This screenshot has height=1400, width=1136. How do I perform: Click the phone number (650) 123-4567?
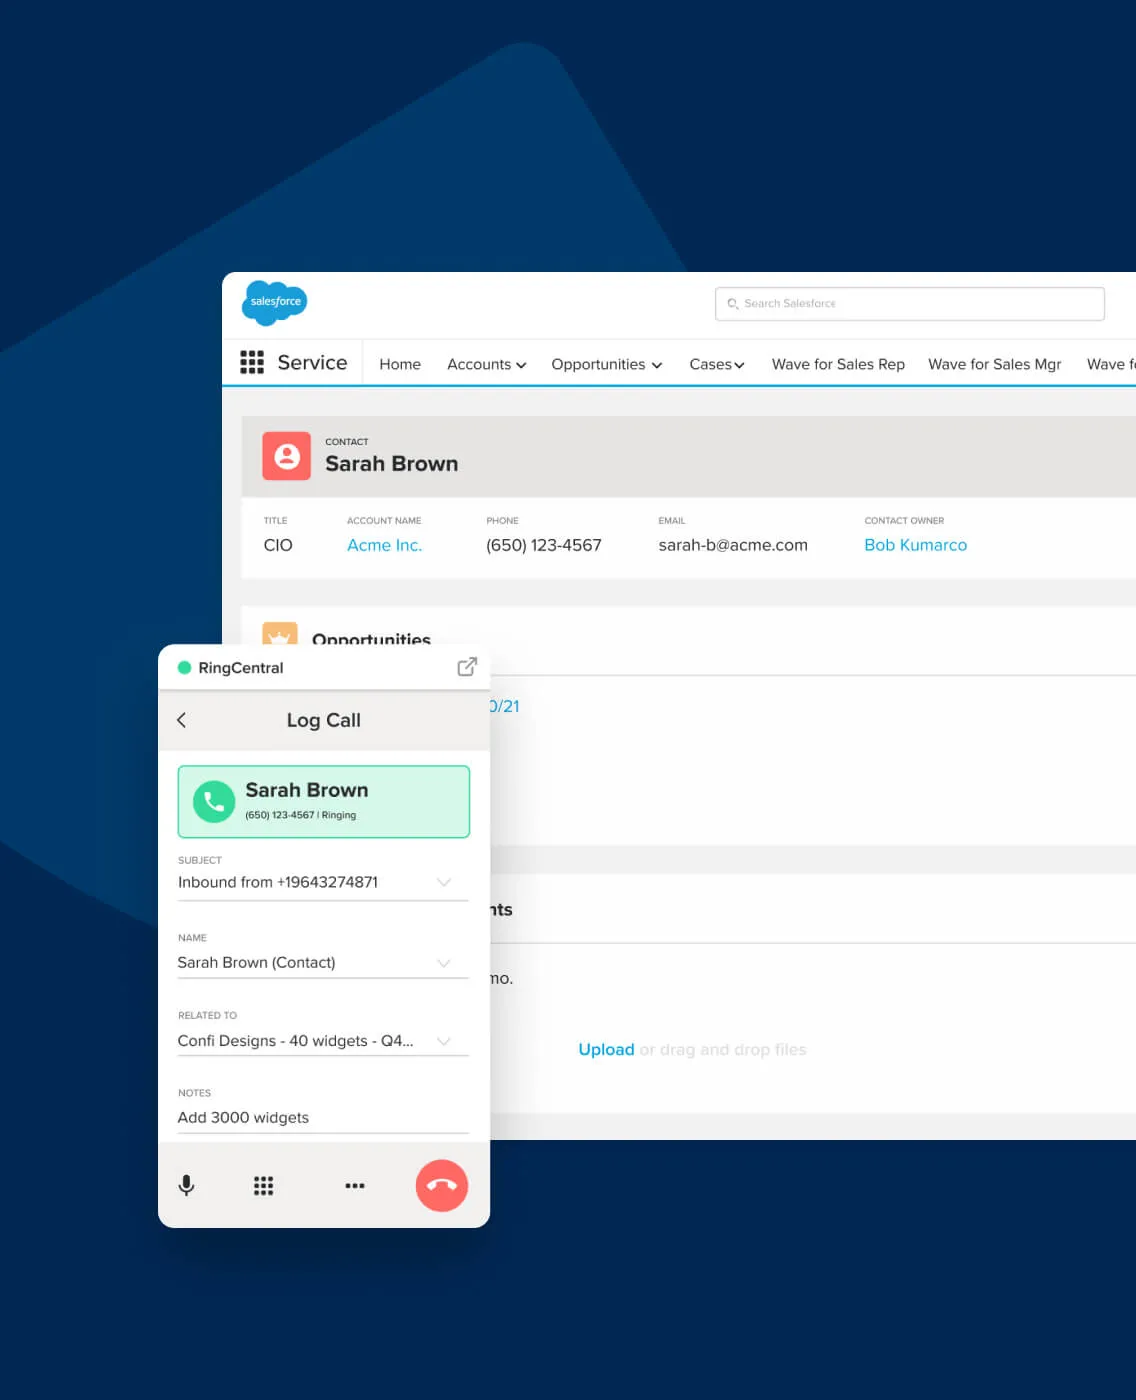pos(544,545)
